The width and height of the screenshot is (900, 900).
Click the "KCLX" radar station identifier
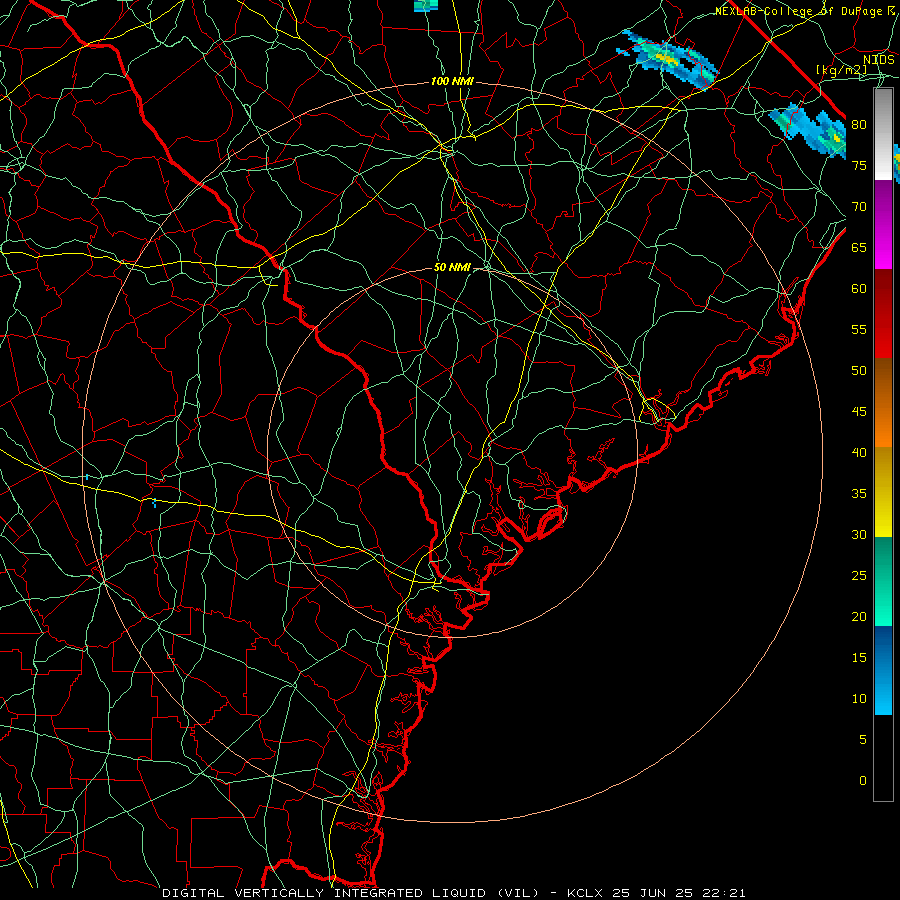(585, 893)
